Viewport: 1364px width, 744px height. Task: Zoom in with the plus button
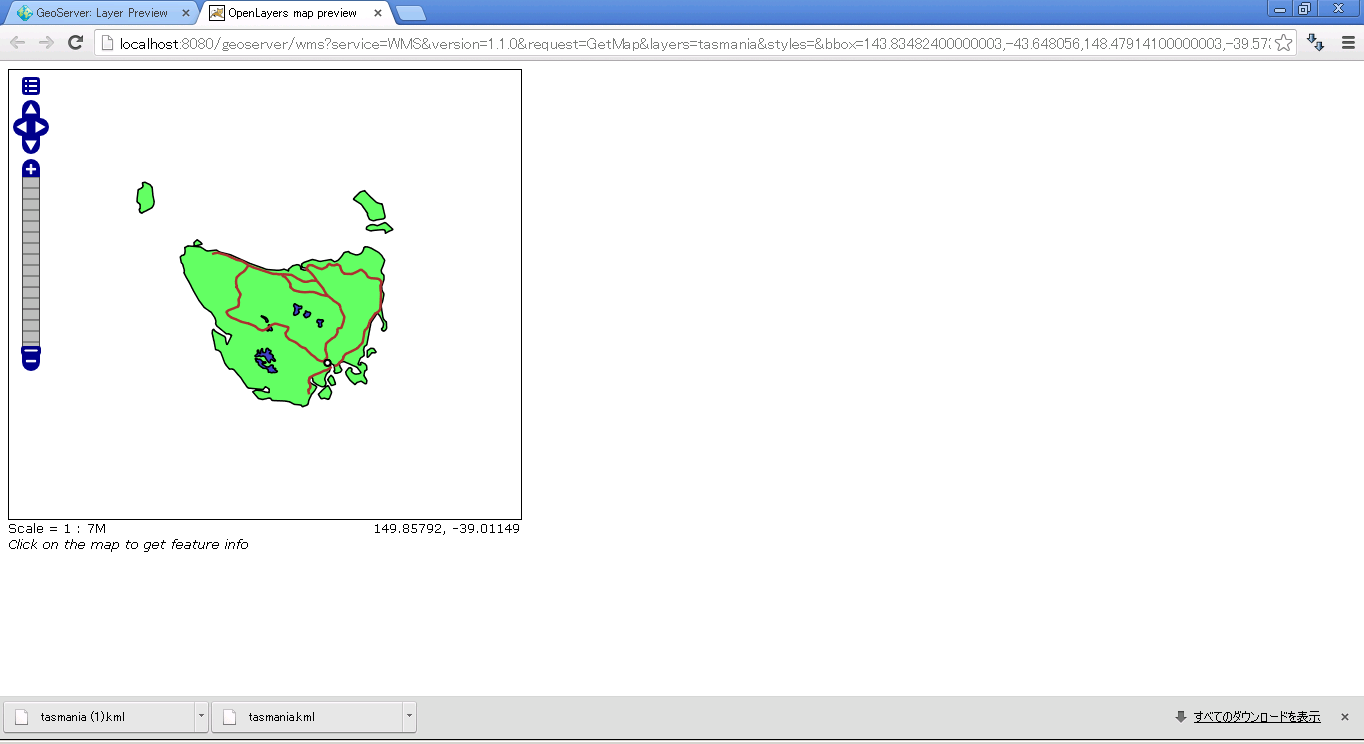coord(31,169)
